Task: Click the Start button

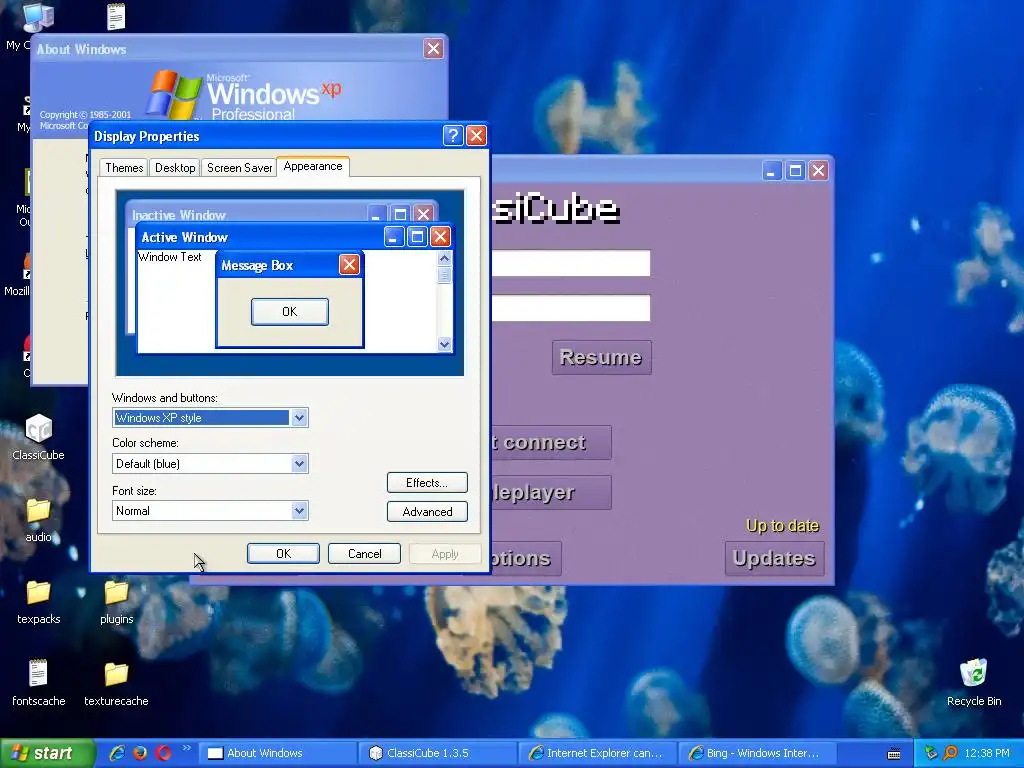Action: pos(46,753)
